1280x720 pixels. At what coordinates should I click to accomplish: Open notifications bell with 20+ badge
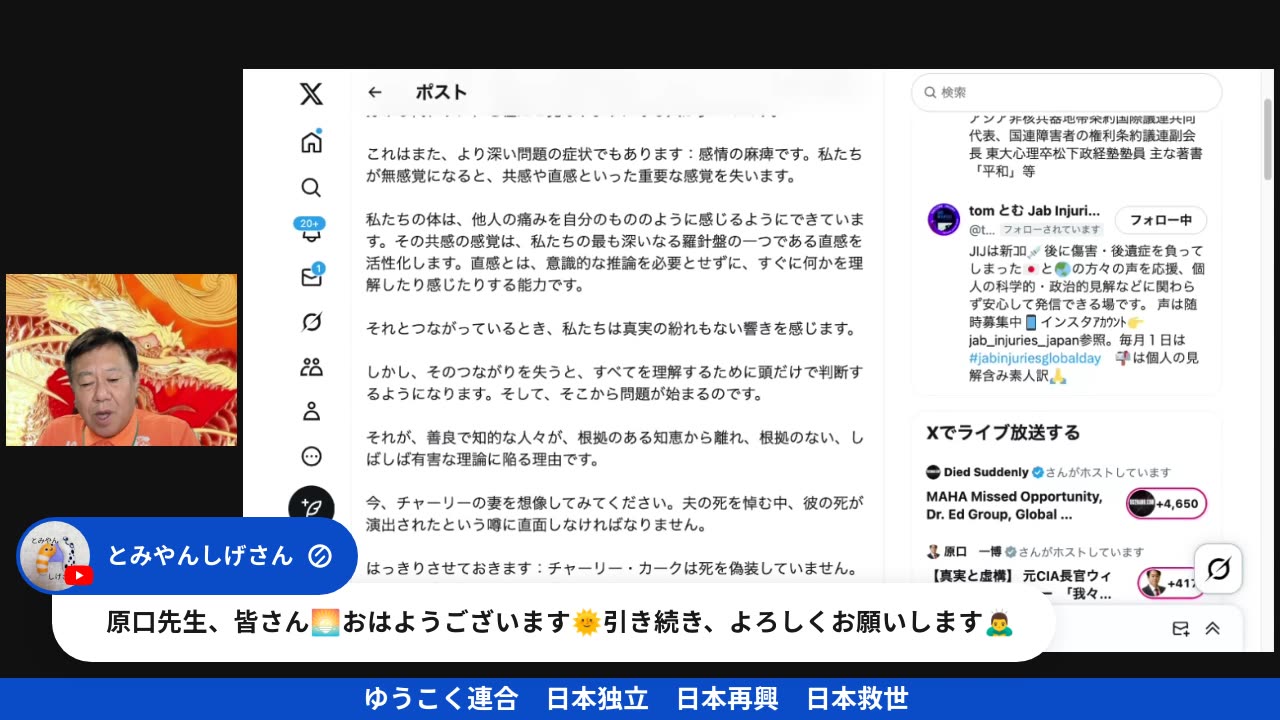[311, 231]
